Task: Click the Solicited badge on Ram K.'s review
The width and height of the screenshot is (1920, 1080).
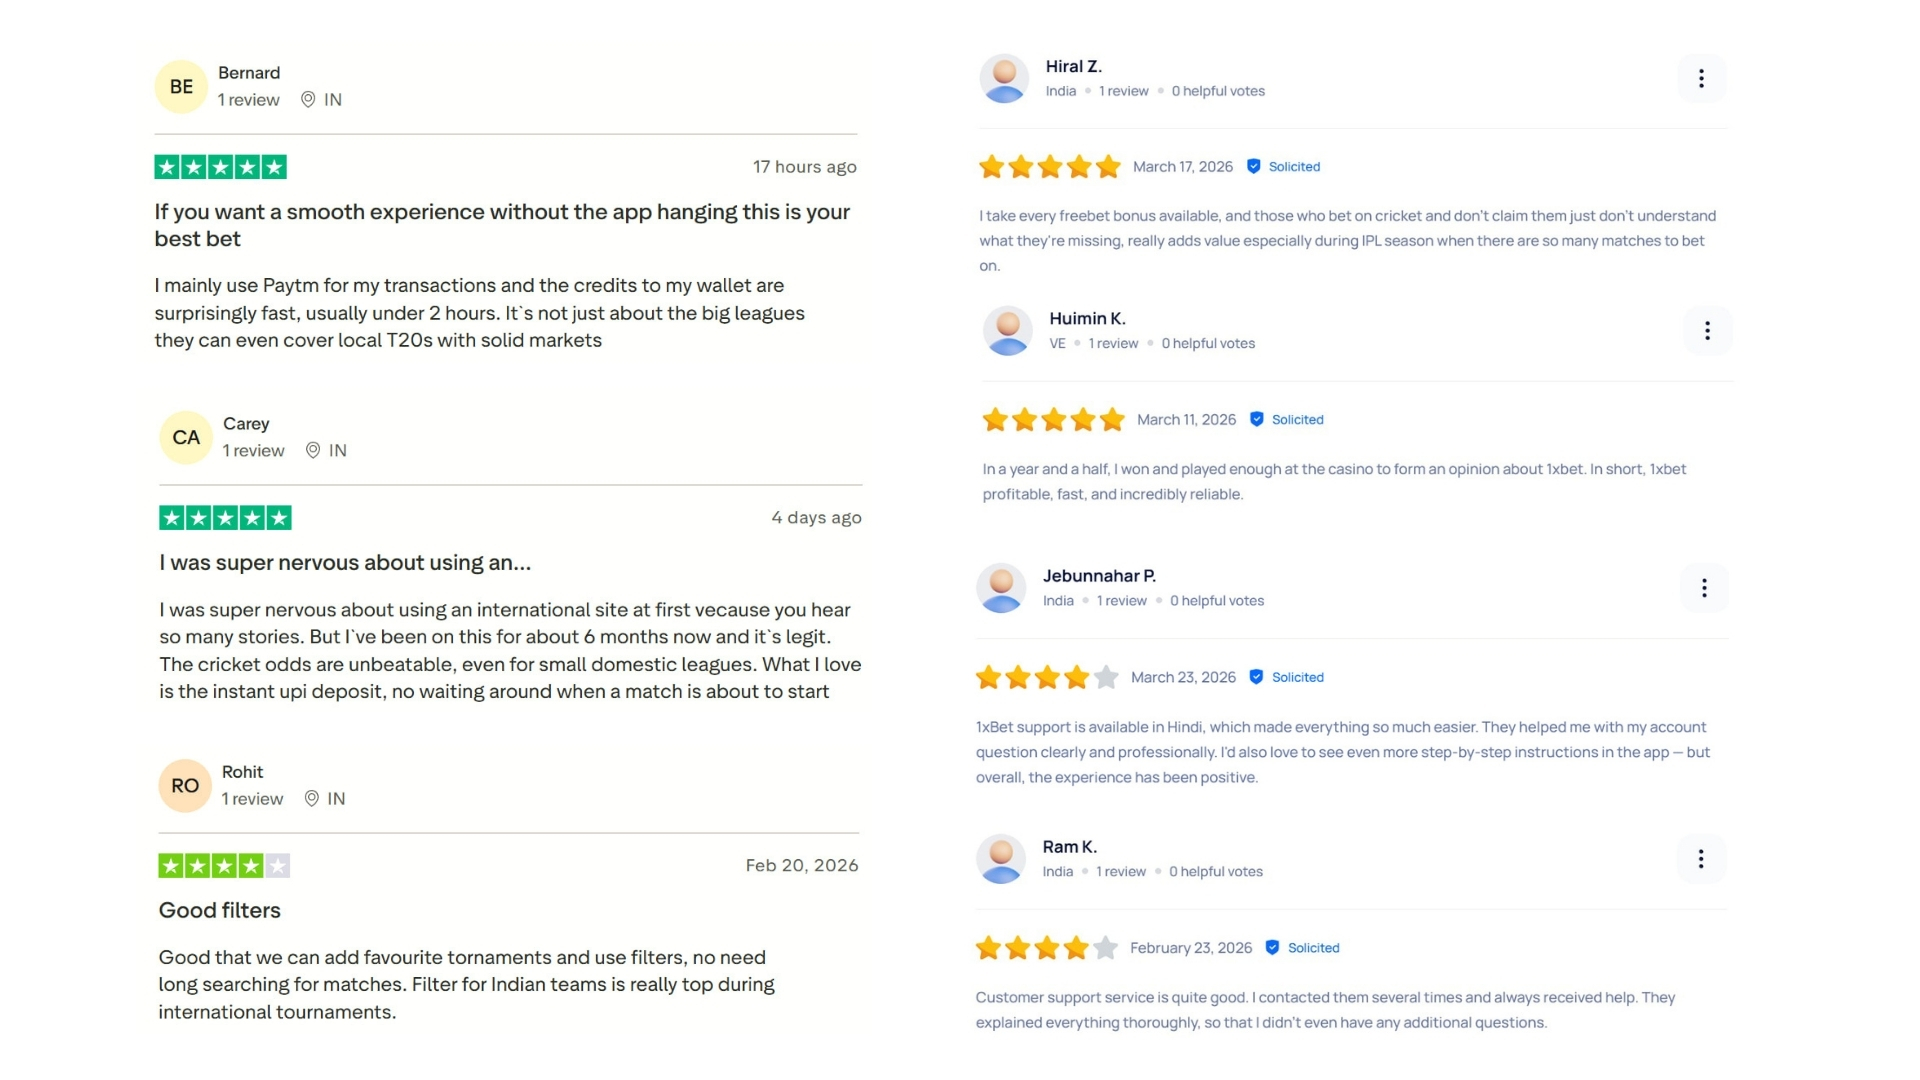Action: [x=1300, y=947]
